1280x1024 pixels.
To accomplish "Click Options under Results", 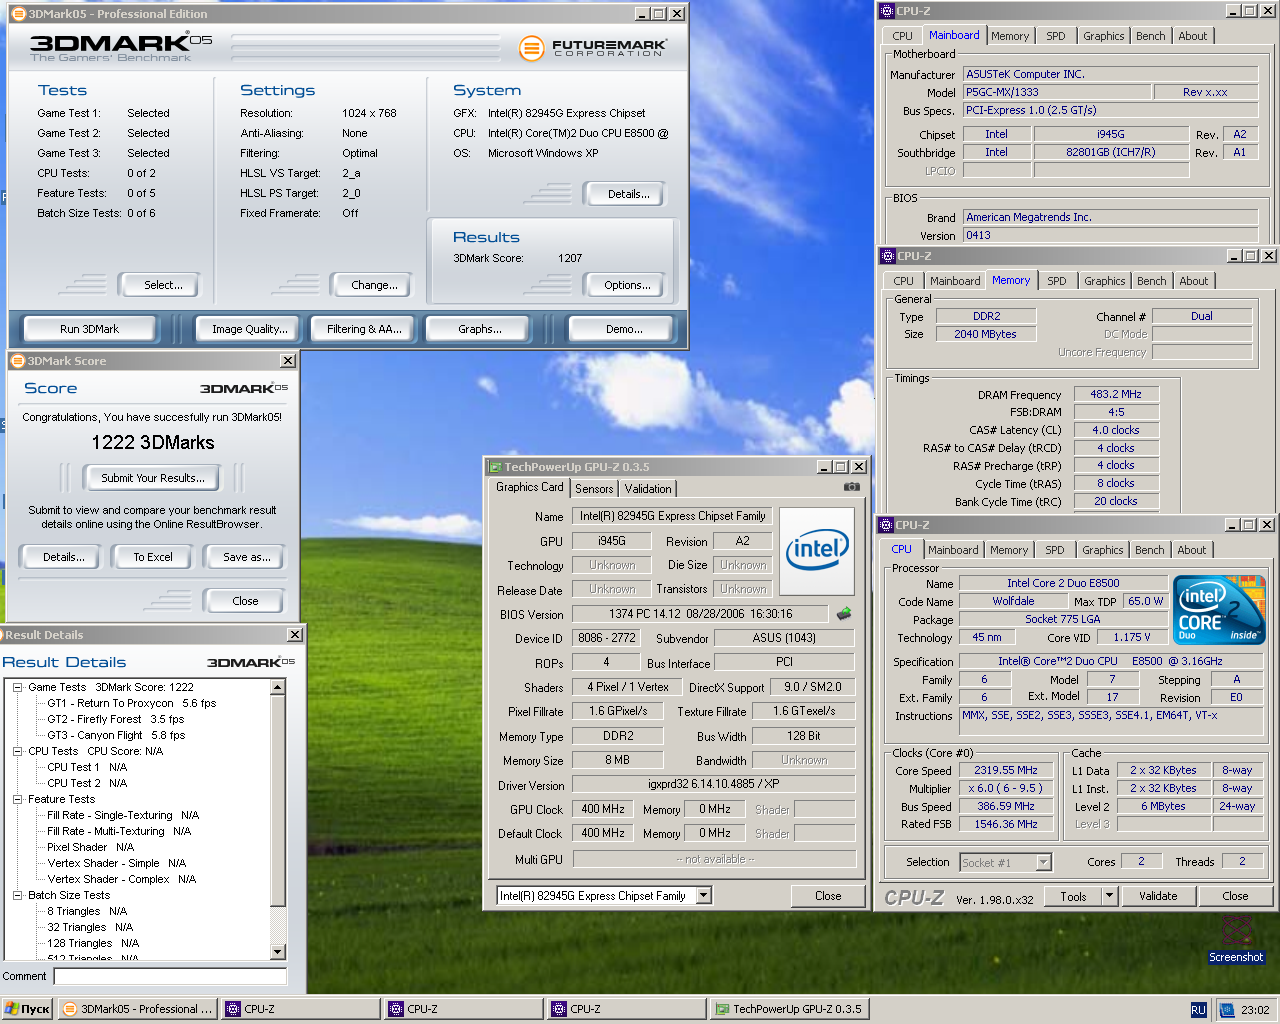I will coord(627,285).
